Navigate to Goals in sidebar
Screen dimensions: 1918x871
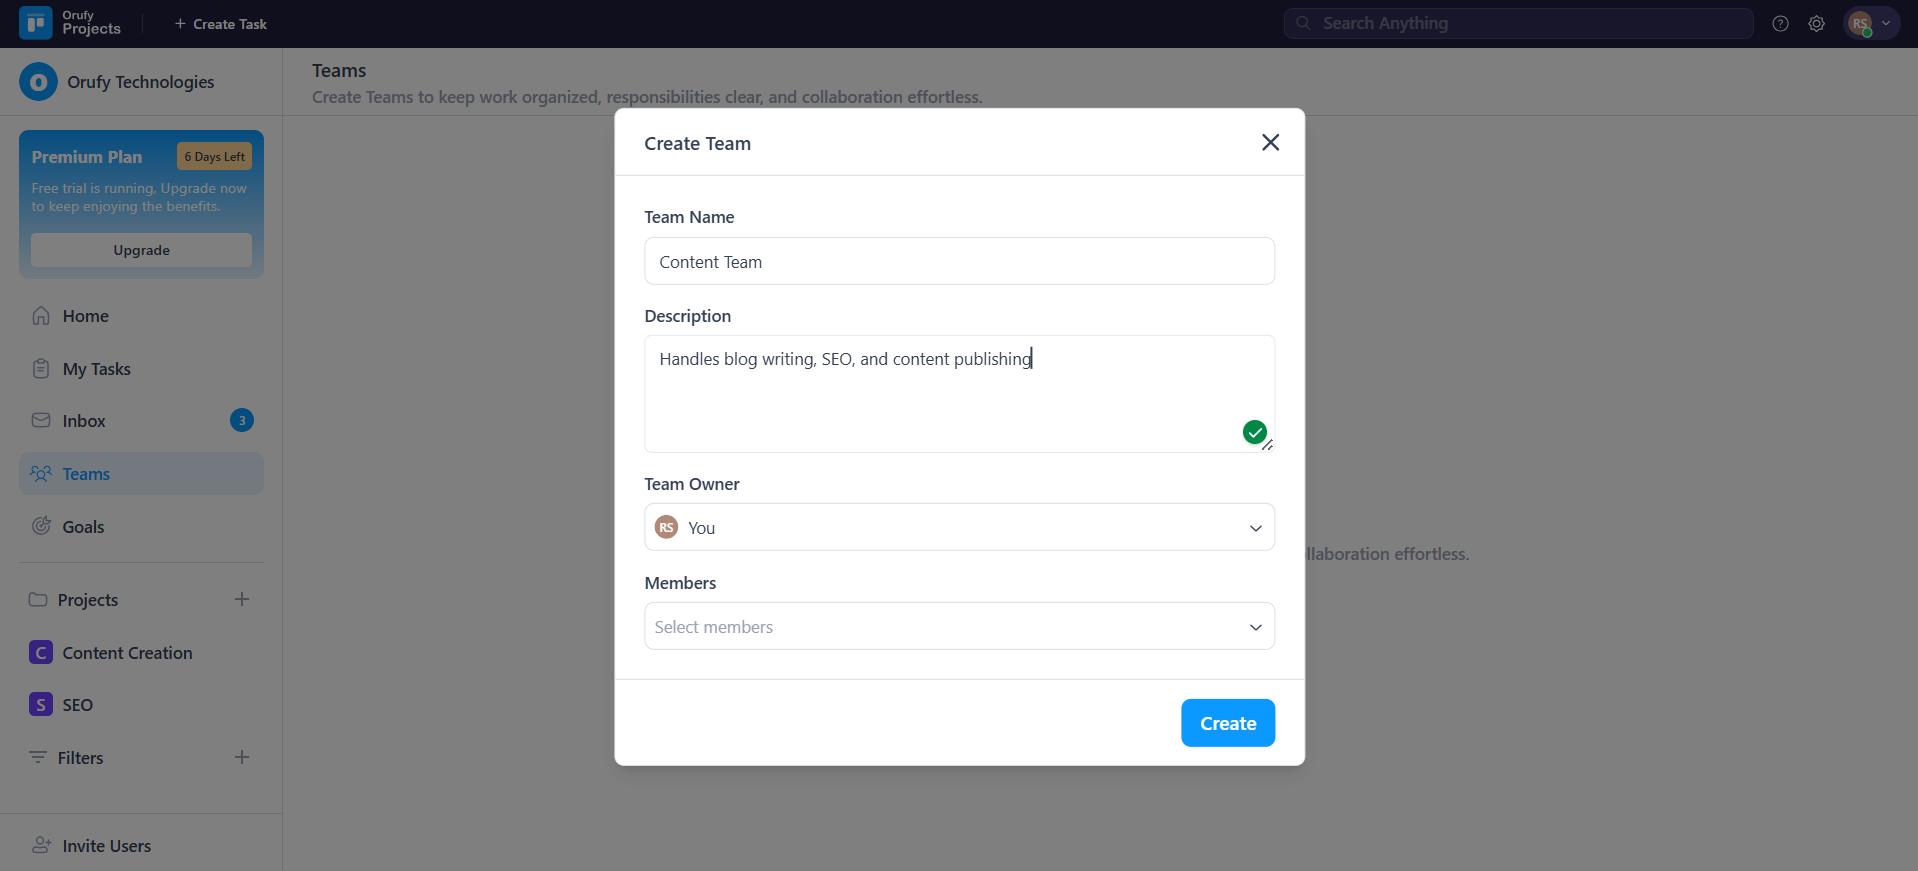[83, 527]
